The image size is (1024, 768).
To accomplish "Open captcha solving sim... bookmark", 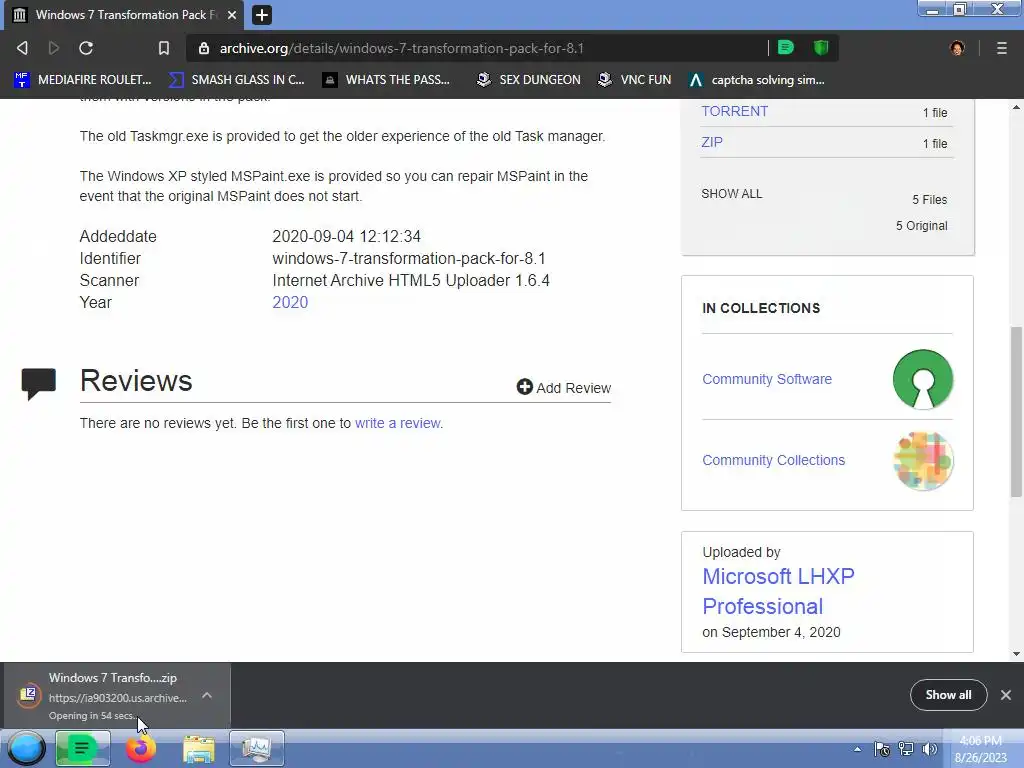I will 757,80.
